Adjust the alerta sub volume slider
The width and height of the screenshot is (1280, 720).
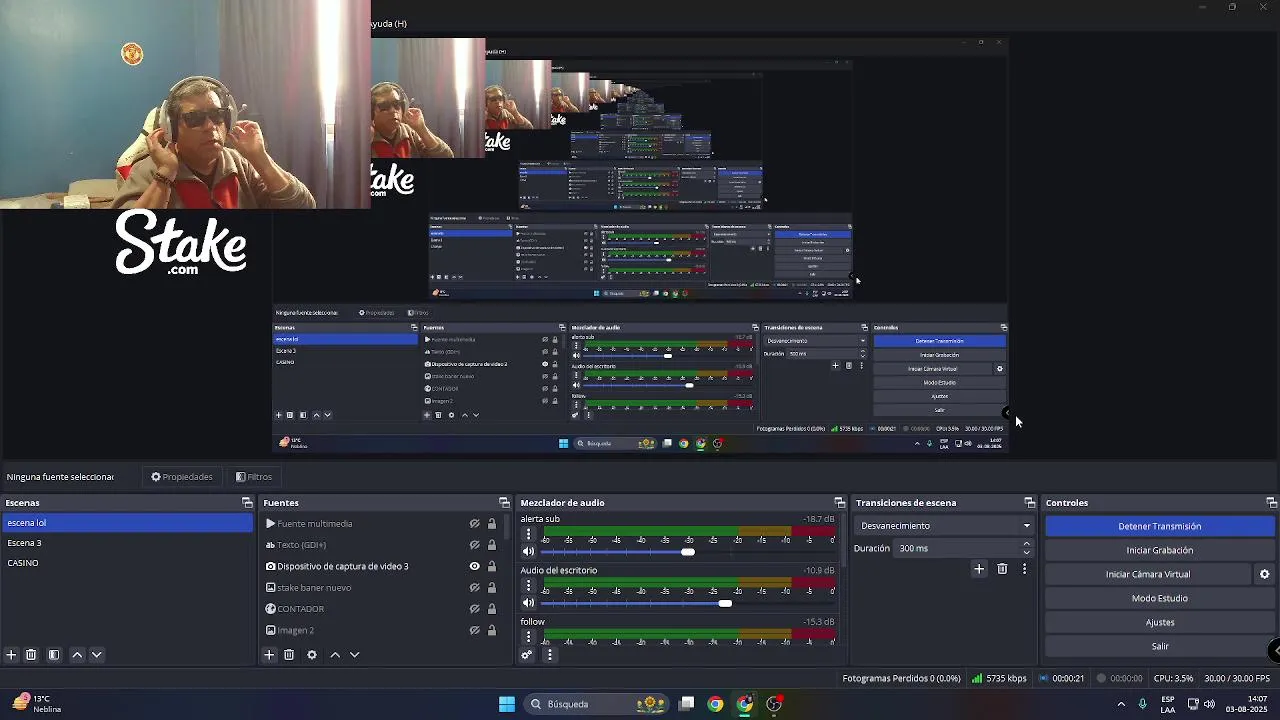click(x=688, y=552)
